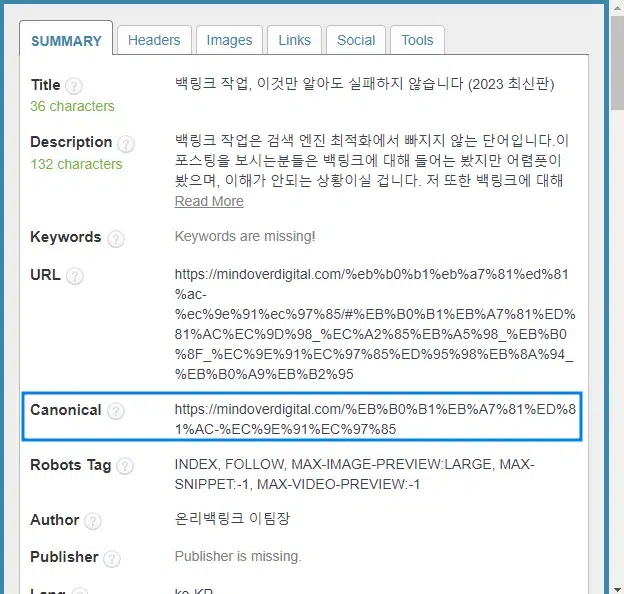Image resolution: width=624 pixels, height=594 pixels.
Task: Click the Keywords label
Action: 66,237
